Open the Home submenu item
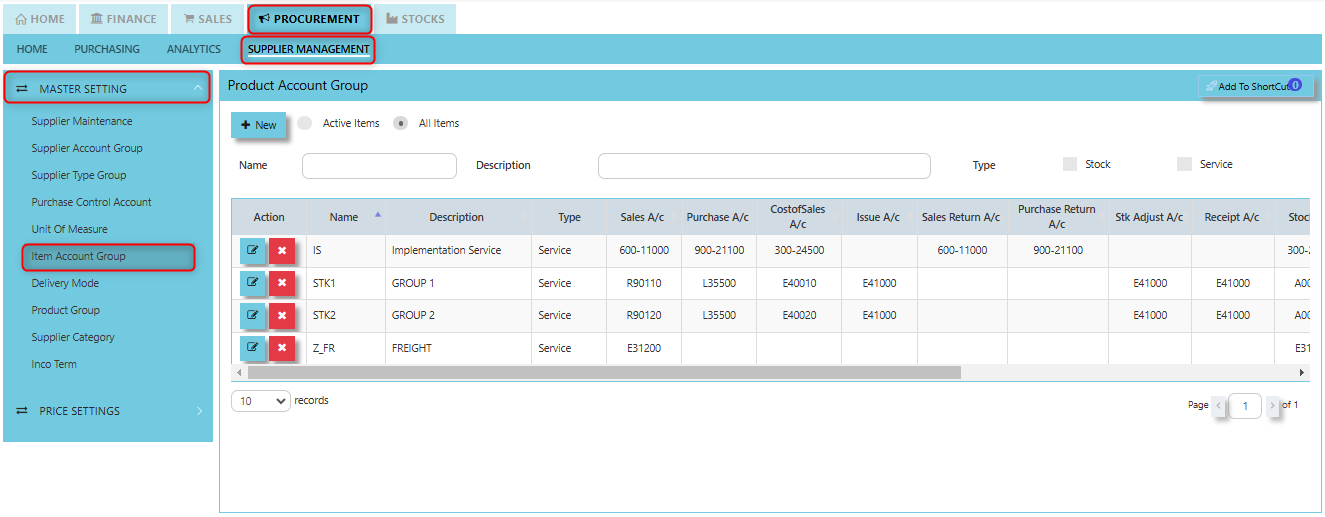1325x517 pixels. [32, 49]
